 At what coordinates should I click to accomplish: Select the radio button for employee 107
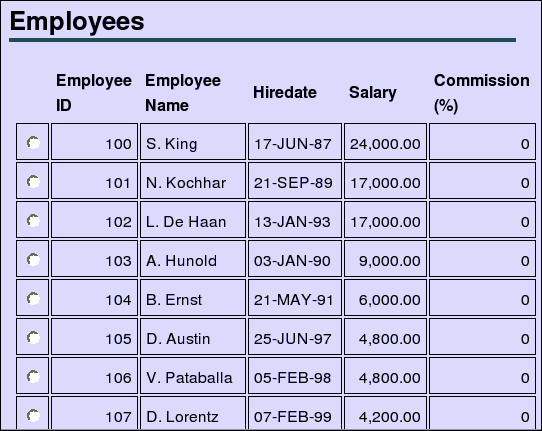point(33,416)
